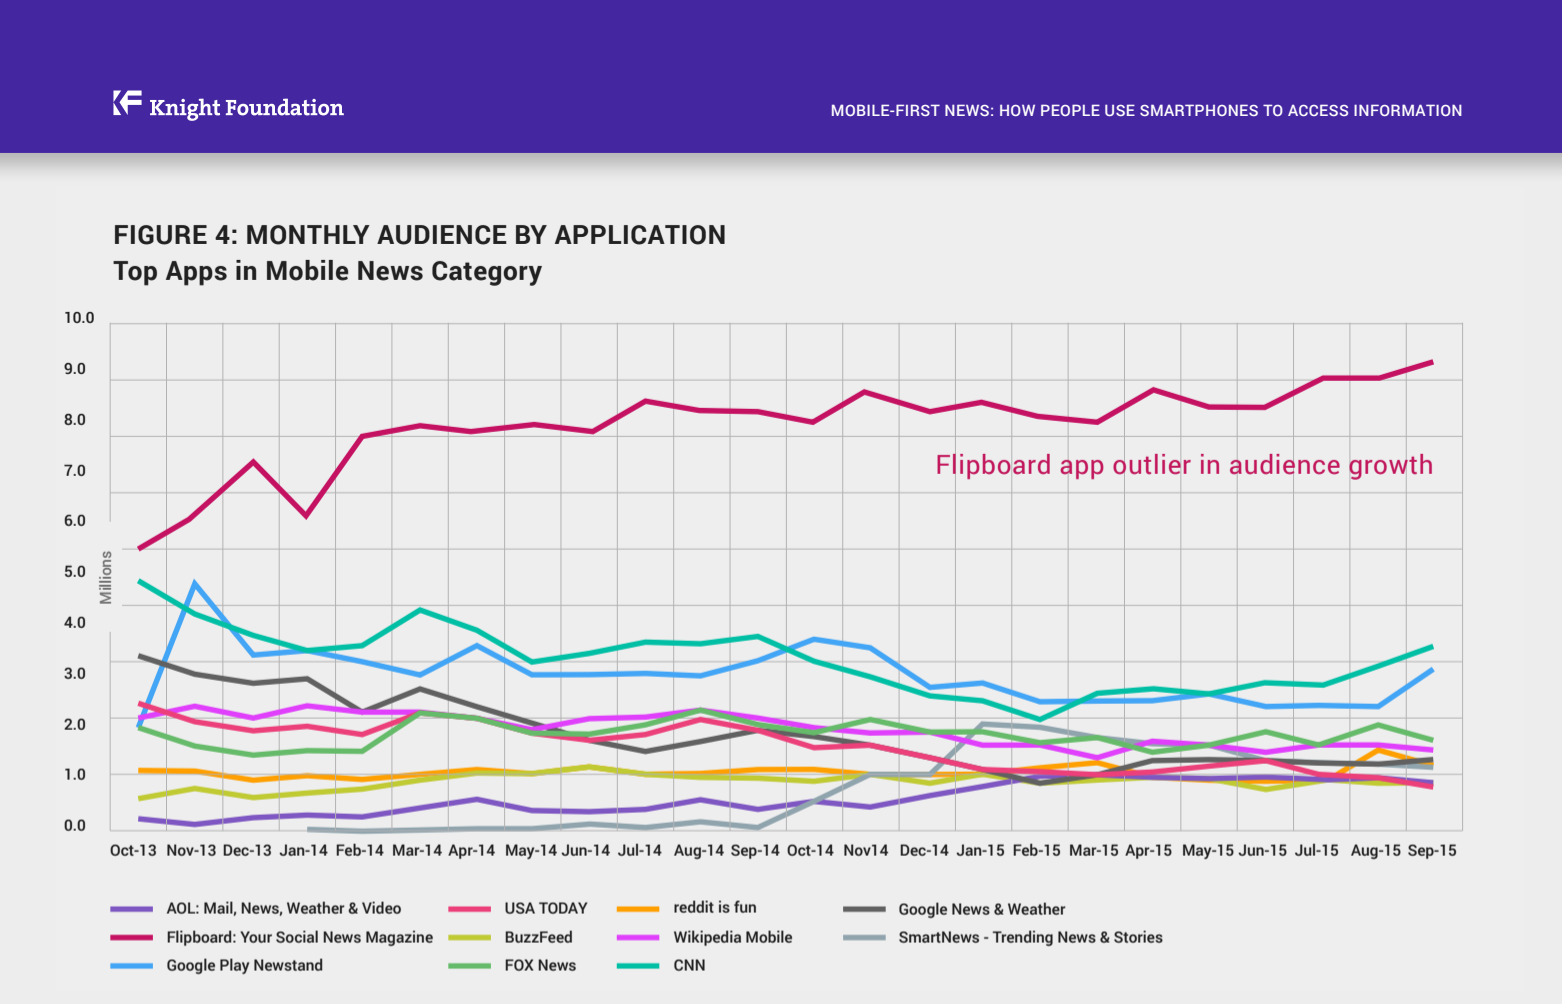Click the Jan-14 x-axis label

click(x=303, y=850)
